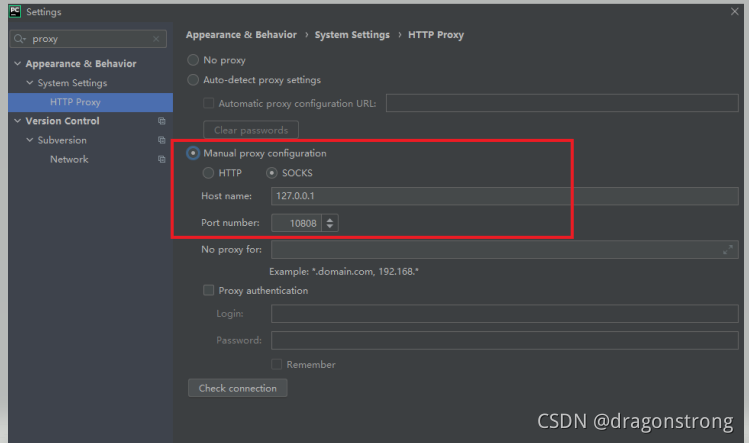
Task: Choose the SOCKS proxy type radio
Action: (271, 173)
